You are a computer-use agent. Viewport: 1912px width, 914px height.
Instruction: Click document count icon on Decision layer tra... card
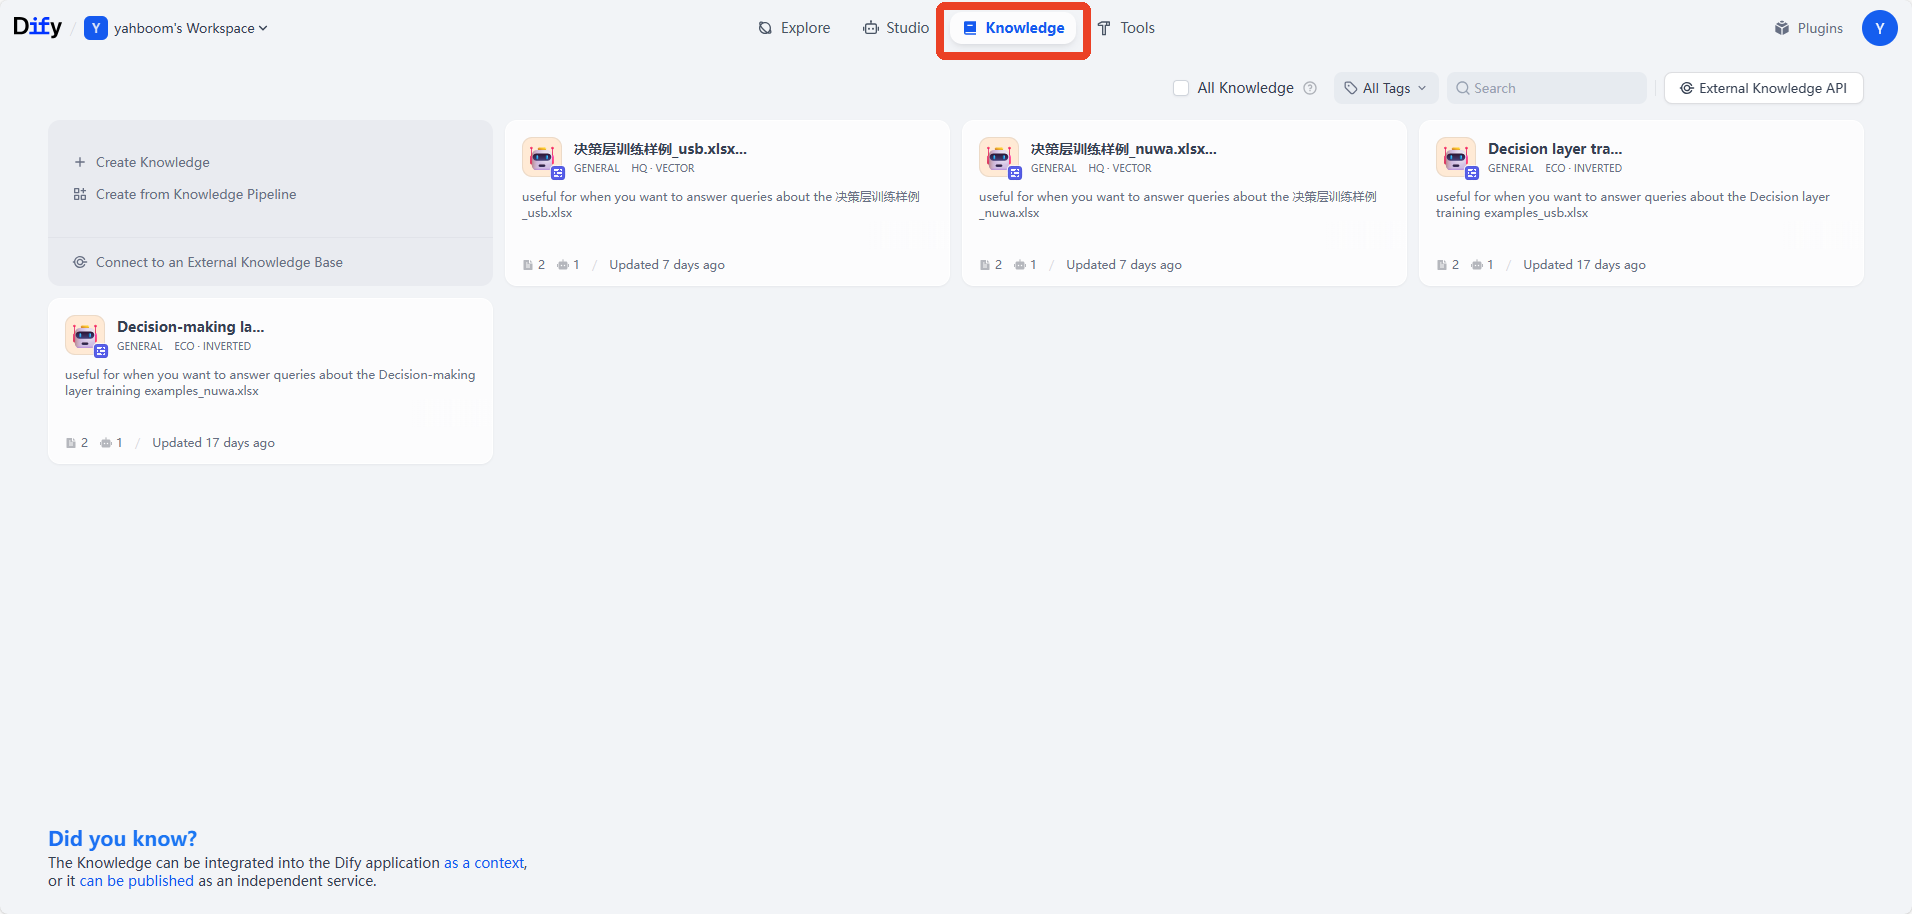(x=1442, y=265)
